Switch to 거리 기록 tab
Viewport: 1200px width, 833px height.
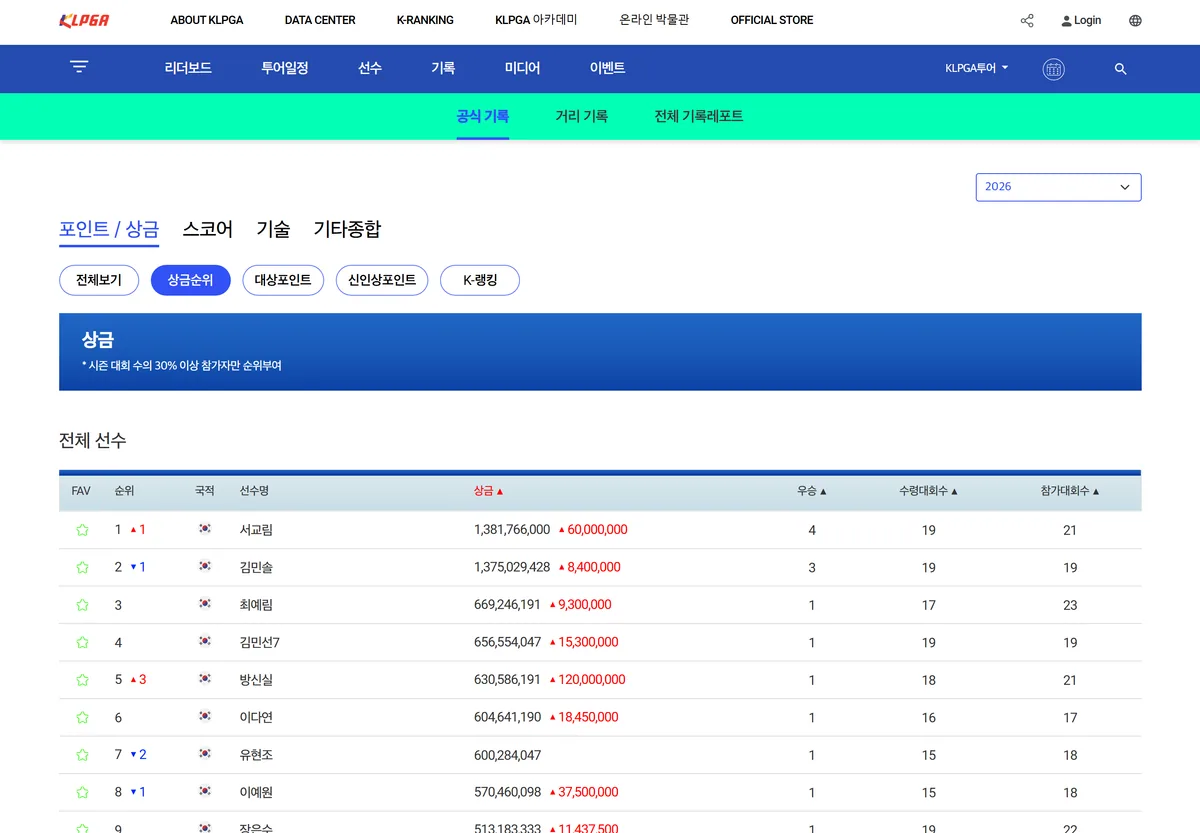coord(581,116)
